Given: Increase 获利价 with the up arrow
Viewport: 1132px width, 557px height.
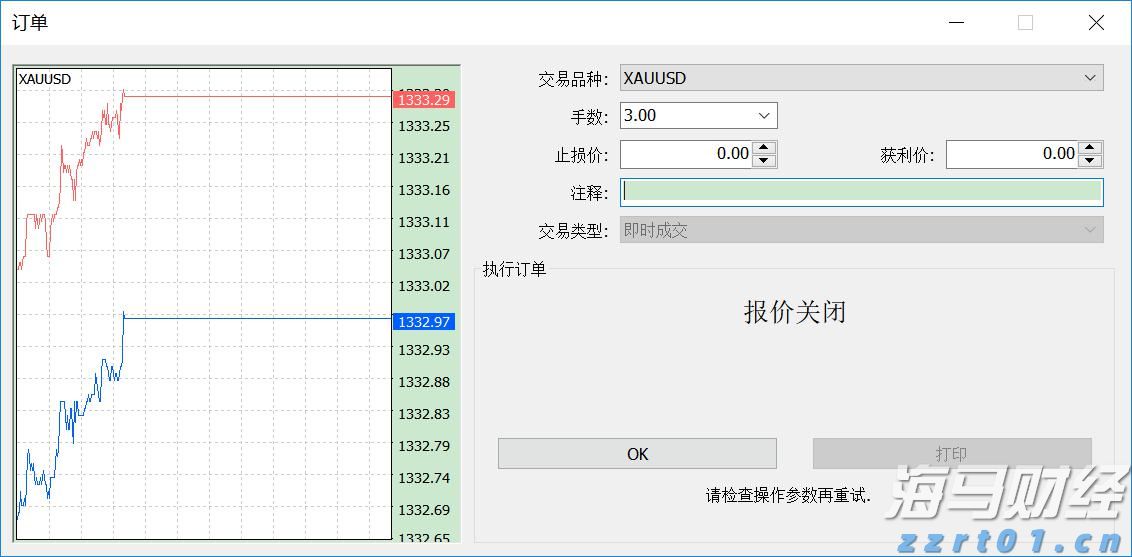Looking at the screenshot, I should click(x=1090, y=148).
